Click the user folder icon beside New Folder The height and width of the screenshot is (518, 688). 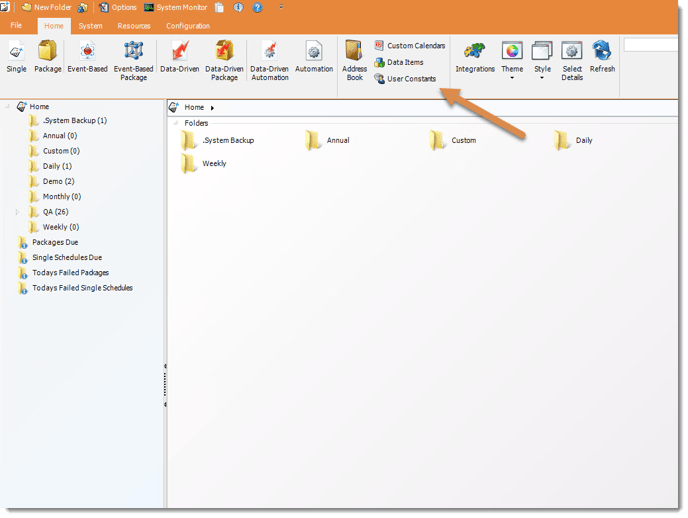coord(82,7)
